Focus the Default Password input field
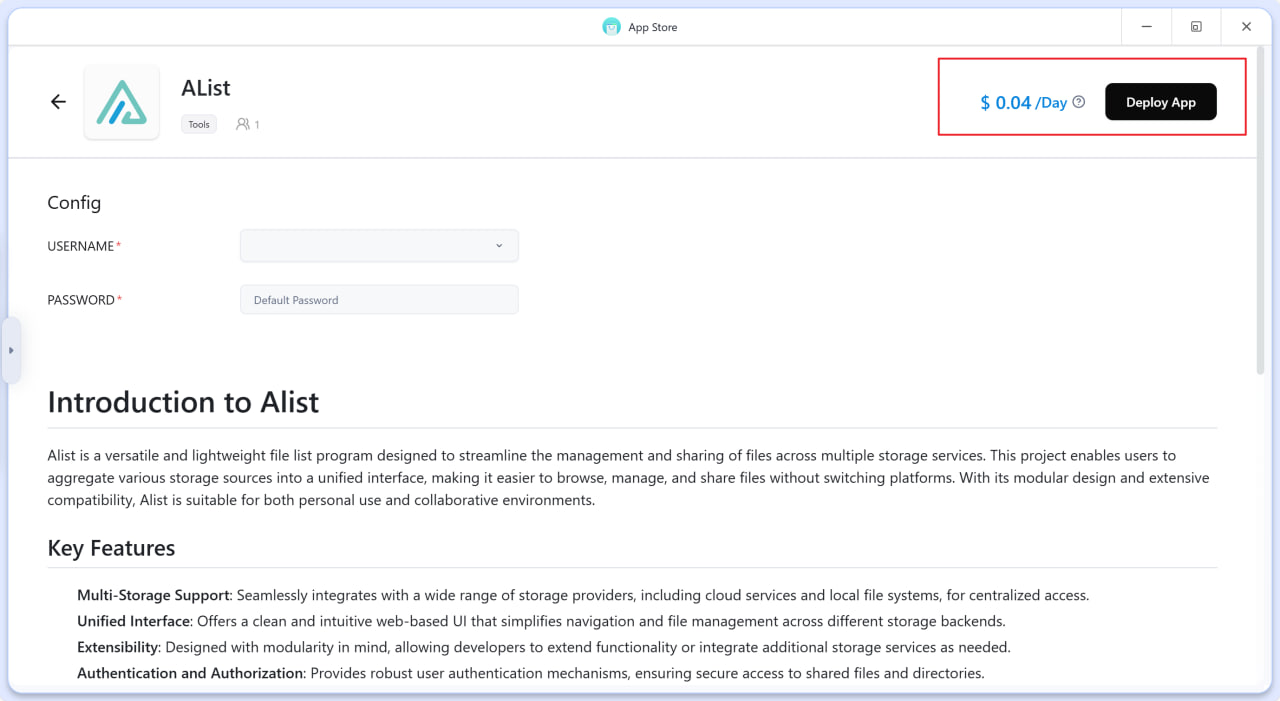1280x701 pixels. [x=379, y=300]
